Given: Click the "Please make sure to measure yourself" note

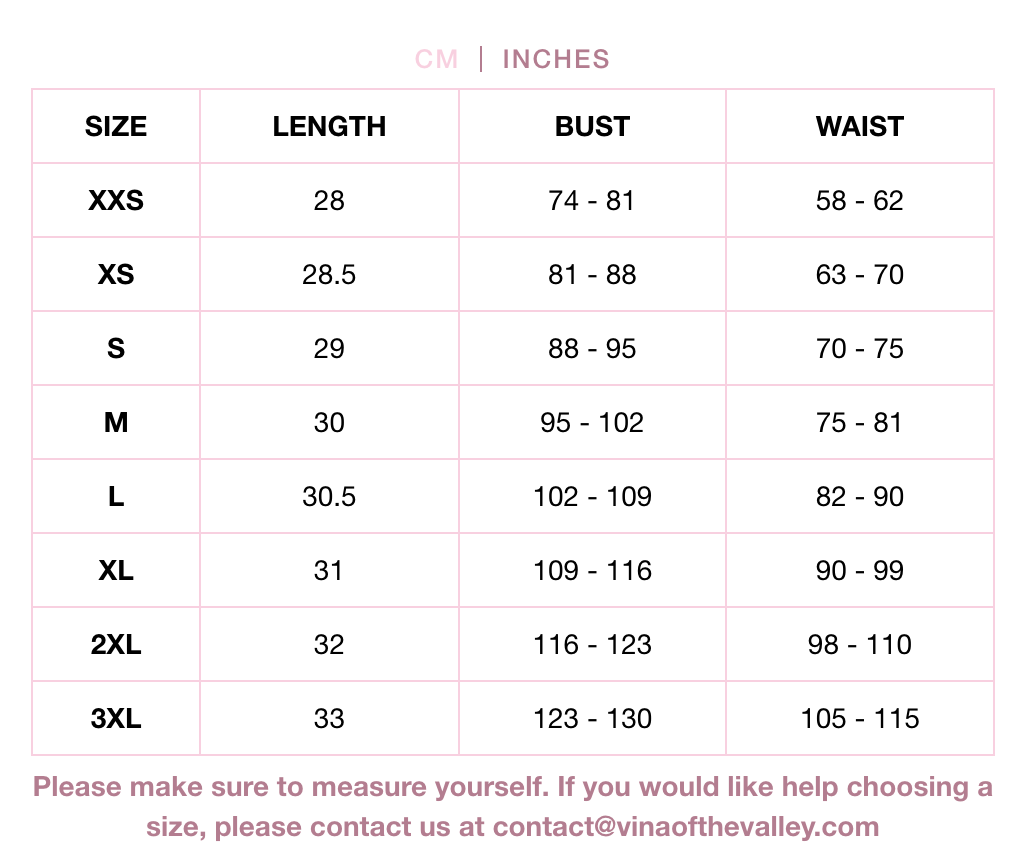Looking at the screenshot, I should point(290,787).
